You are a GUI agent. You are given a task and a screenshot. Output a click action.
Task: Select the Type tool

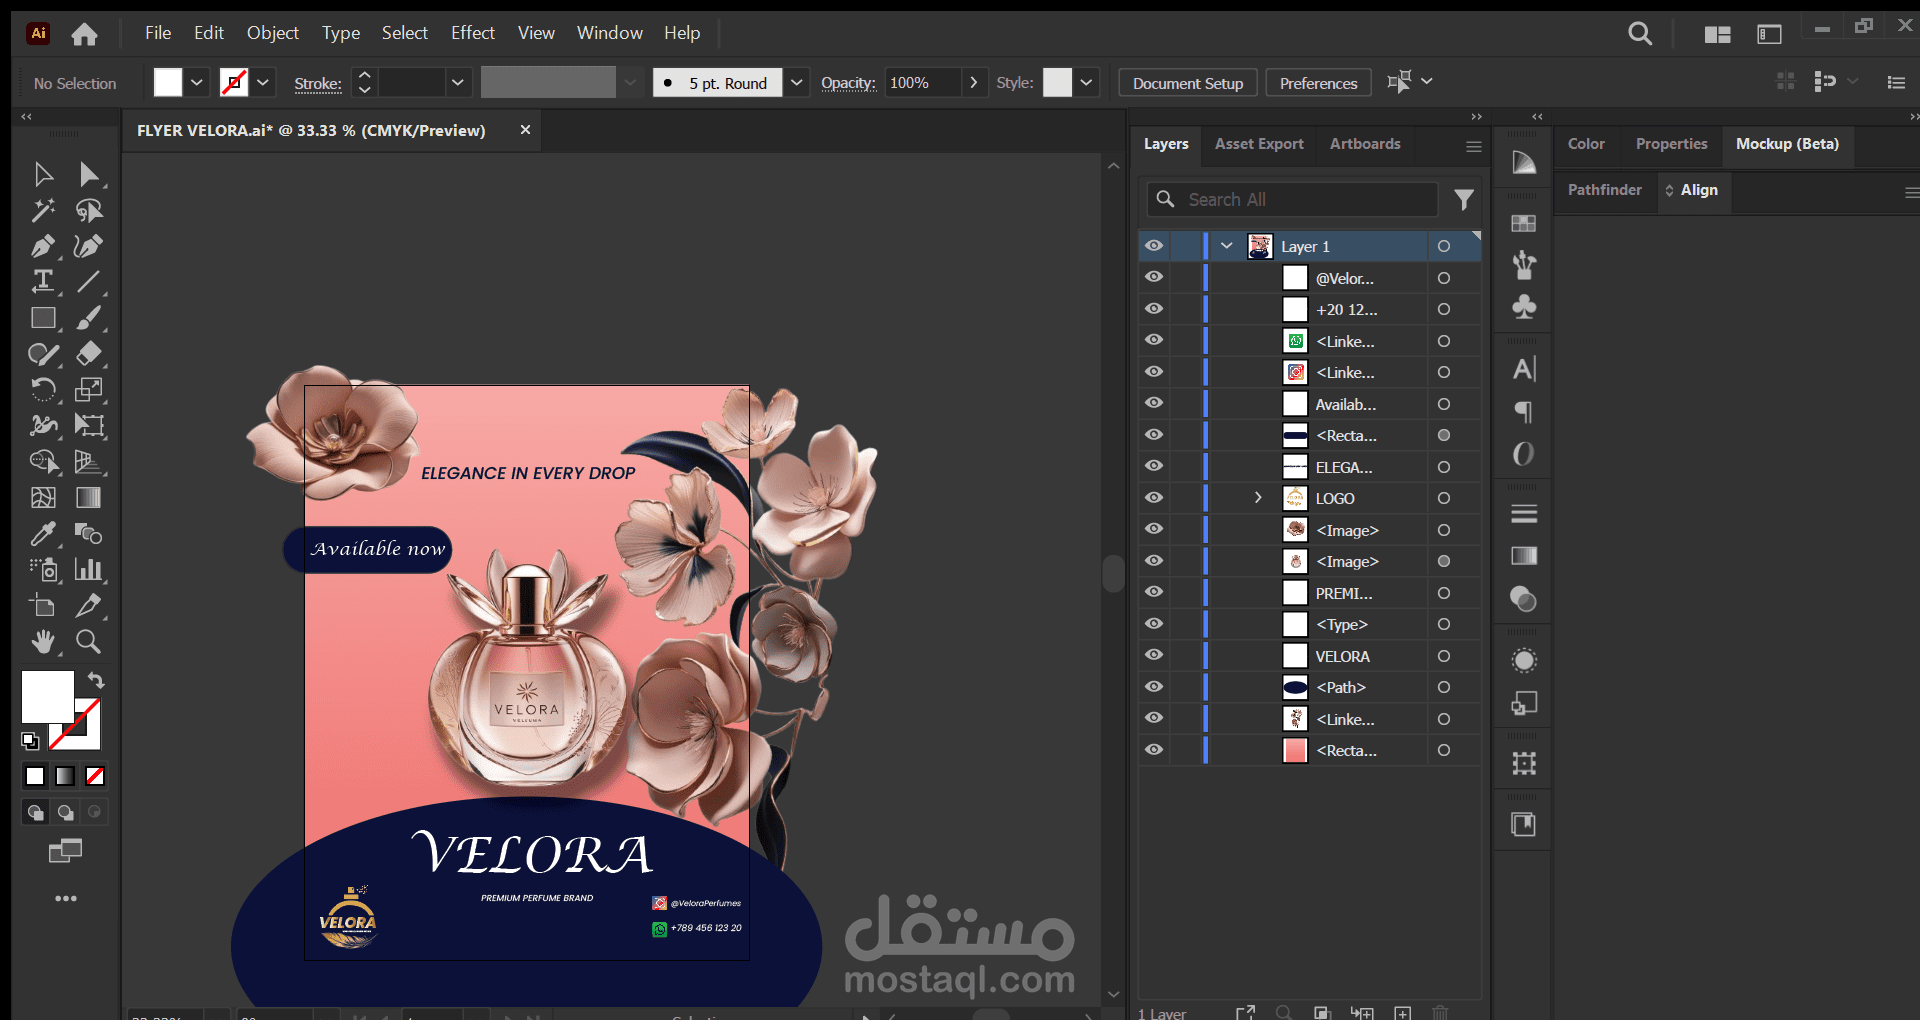tap(42, 282)
